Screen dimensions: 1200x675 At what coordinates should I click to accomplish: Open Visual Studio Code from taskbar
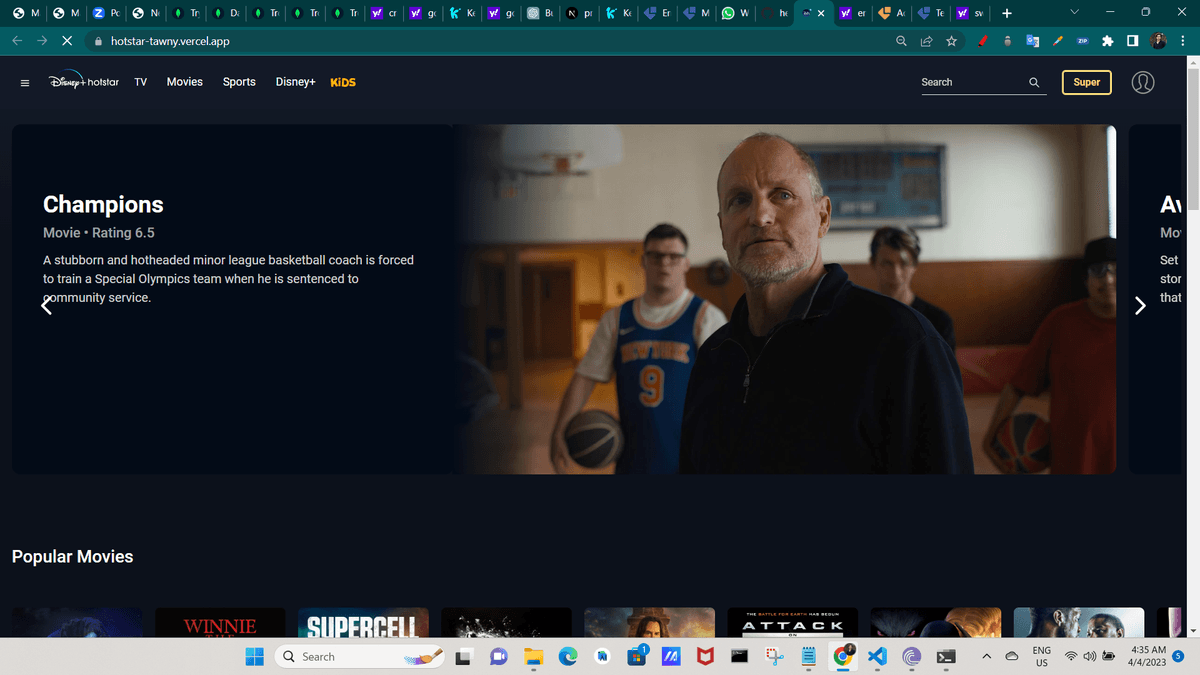pyautogui.click(x=878, y=656)
